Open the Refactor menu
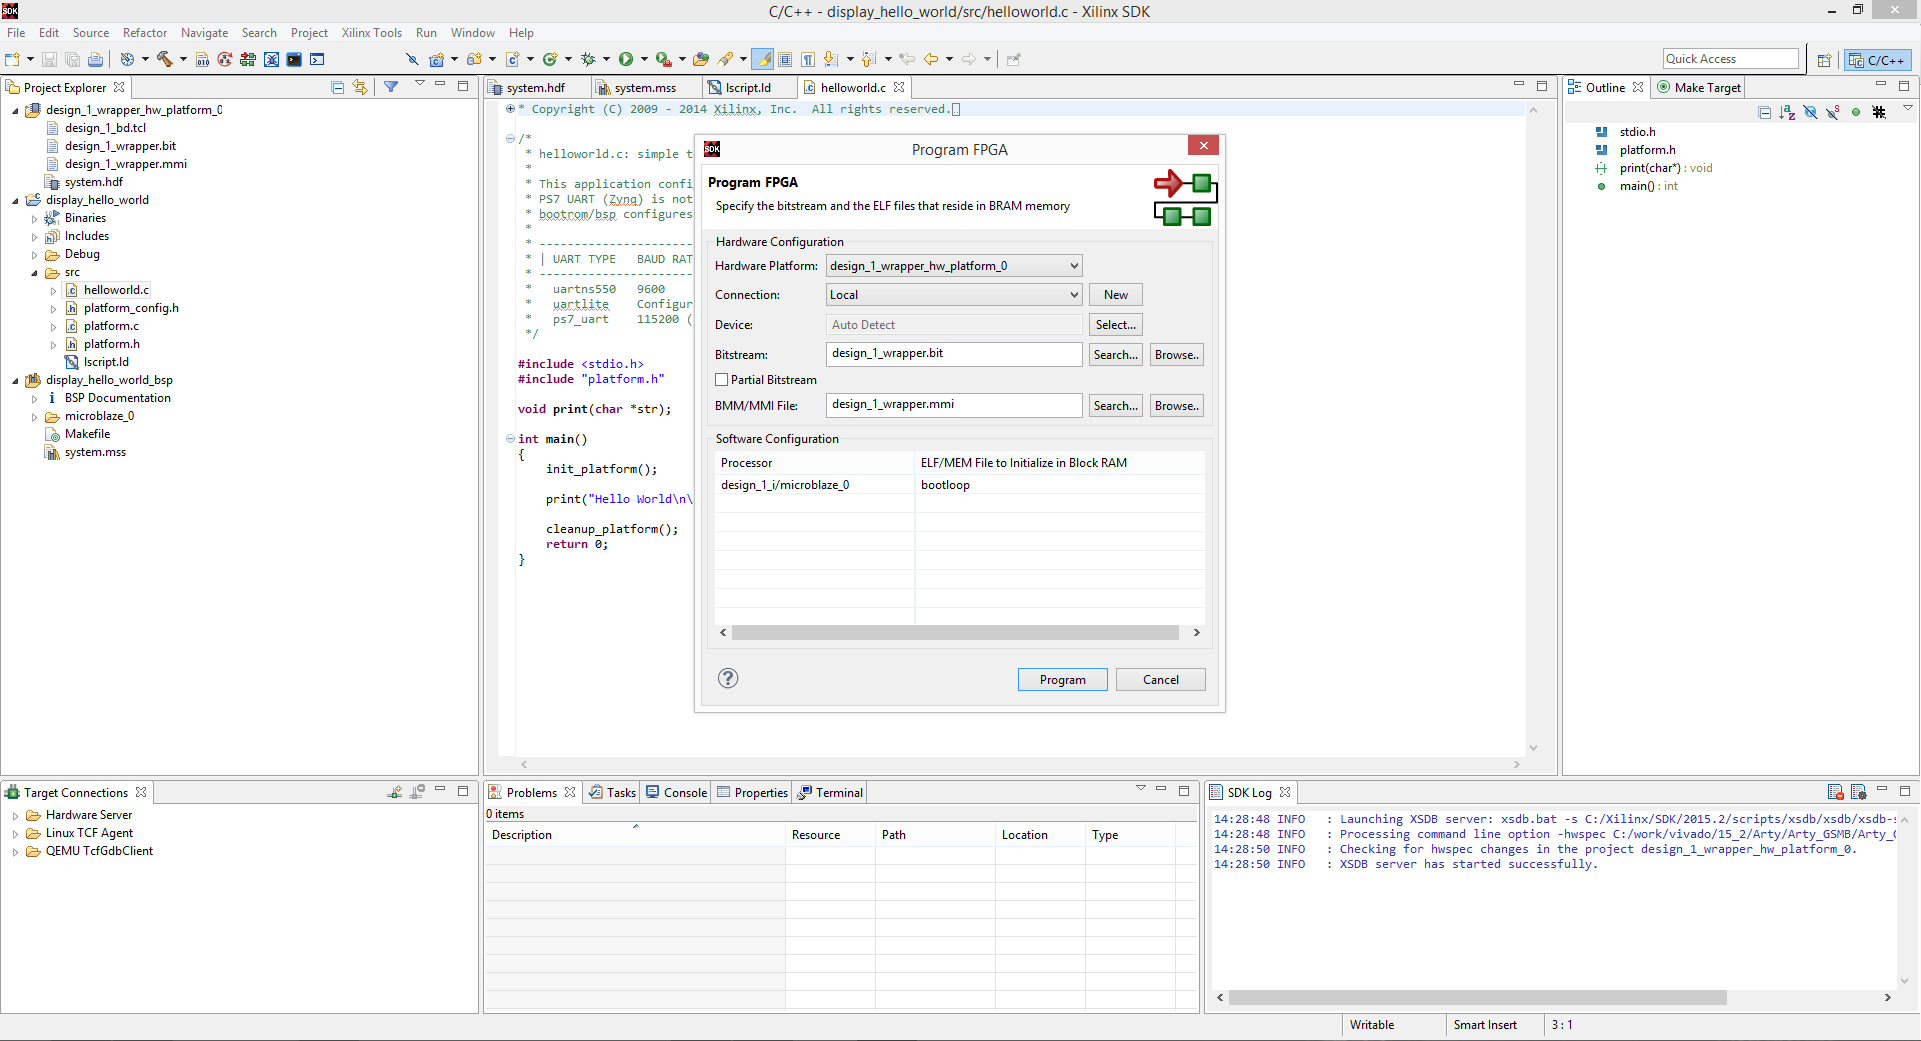The width and height of the screenshot is (1921, 1041). pos(145,33)
